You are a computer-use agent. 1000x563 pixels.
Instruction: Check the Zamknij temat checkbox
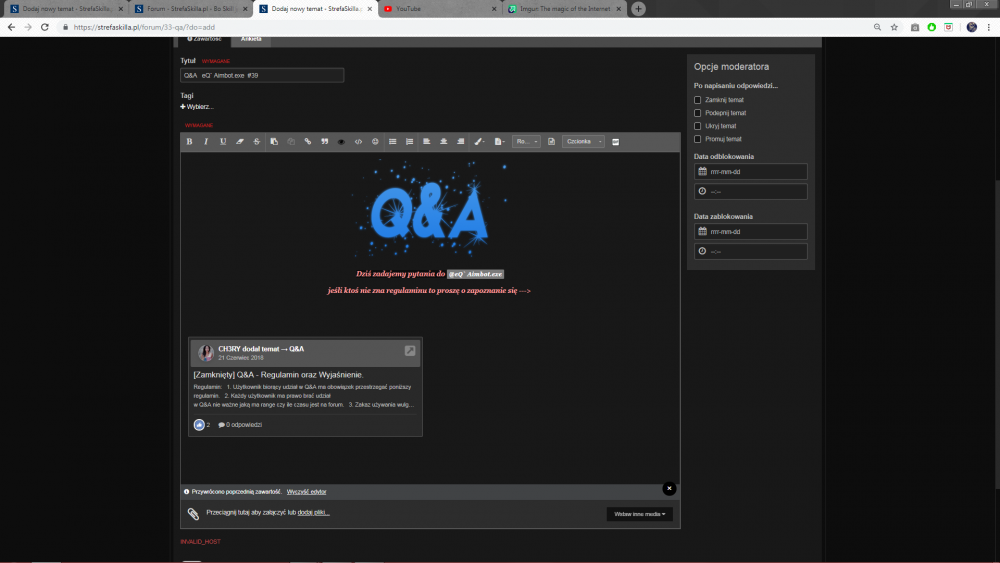coord(698,100)
